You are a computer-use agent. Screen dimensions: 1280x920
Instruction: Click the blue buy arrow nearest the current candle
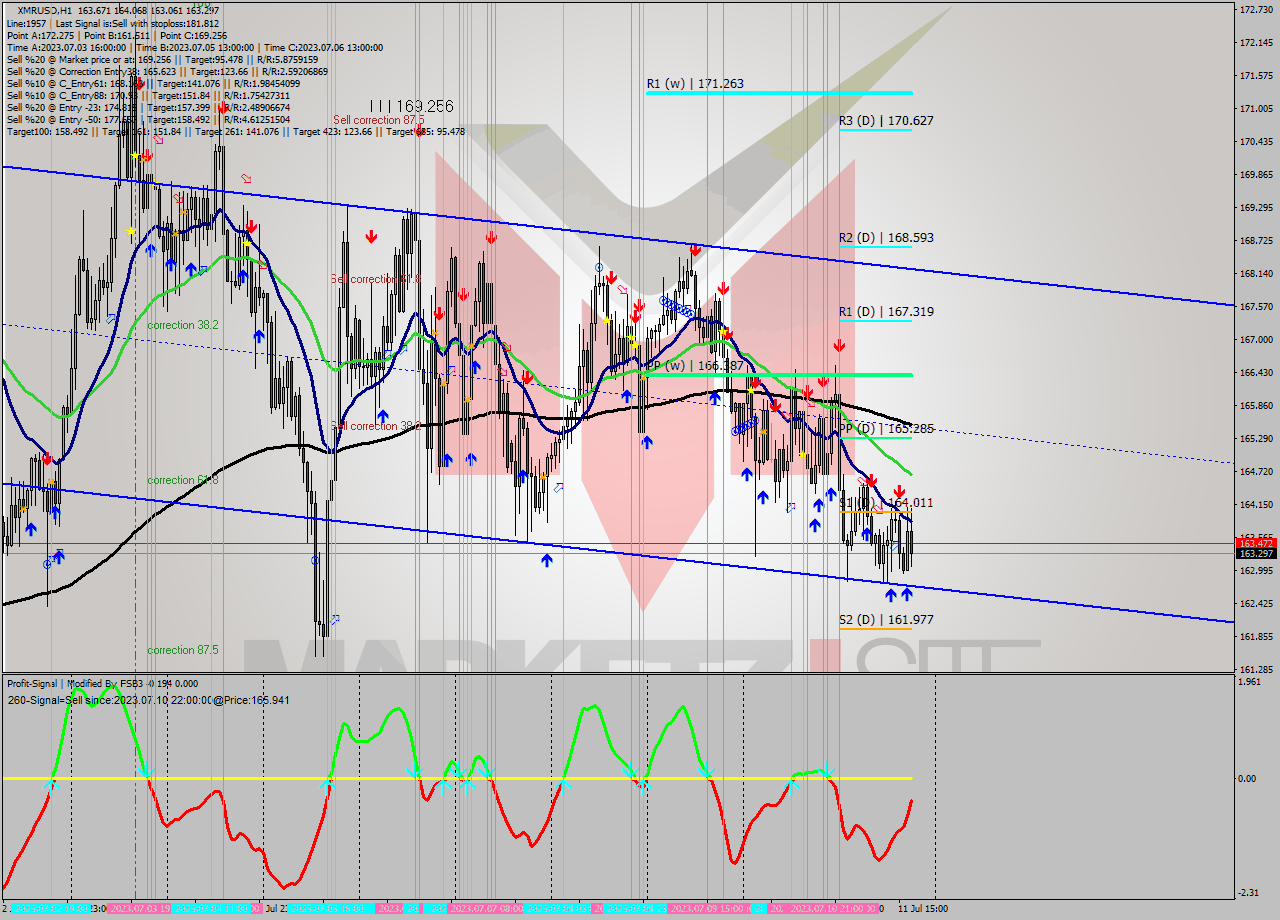pyautogui.click(x=906, y=594)
